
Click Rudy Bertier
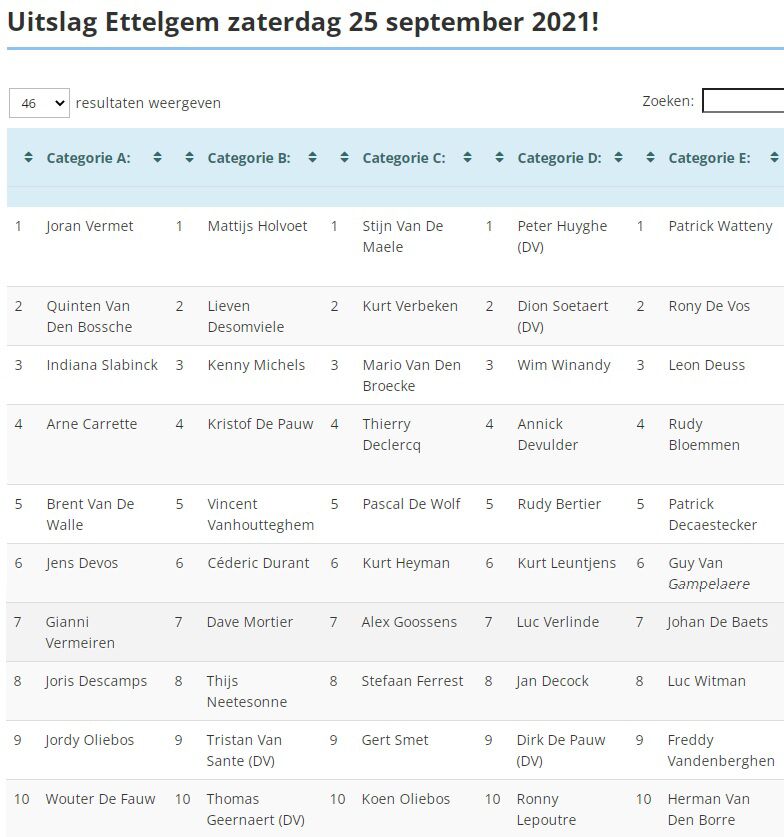point(559,504)
